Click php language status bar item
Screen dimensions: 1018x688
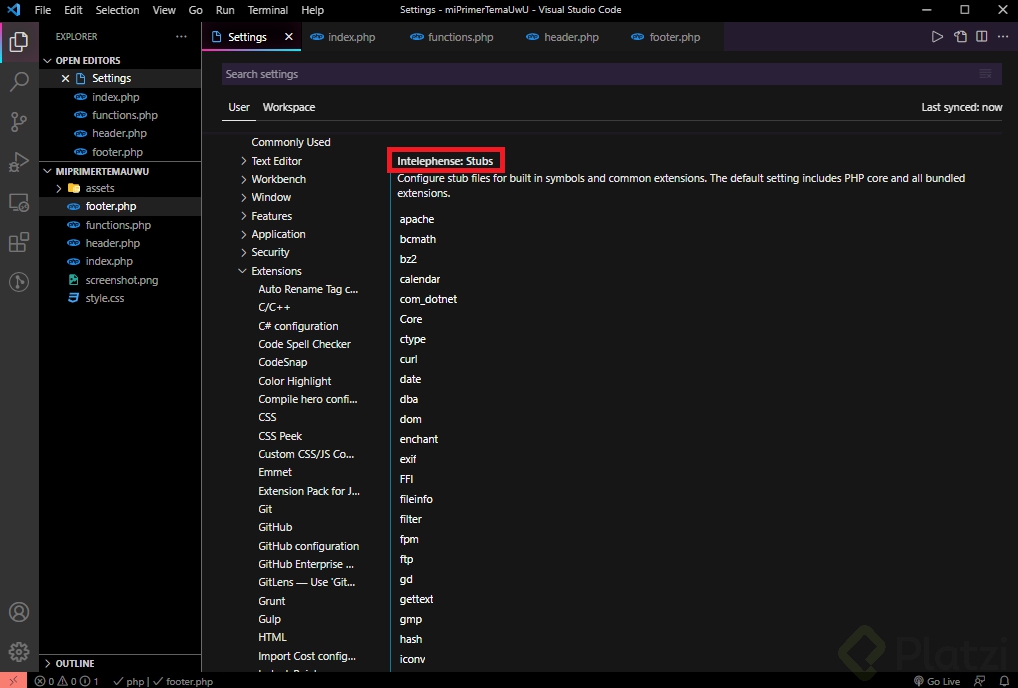point(129,682)
